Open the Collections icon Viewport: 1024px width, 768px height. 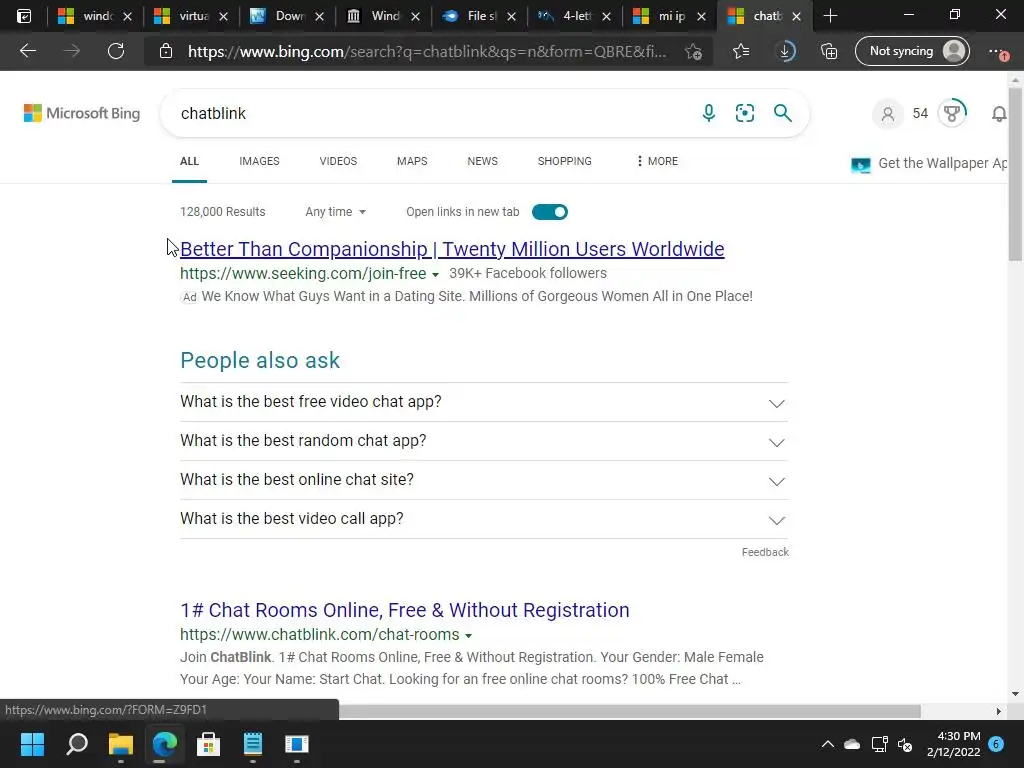829,51
